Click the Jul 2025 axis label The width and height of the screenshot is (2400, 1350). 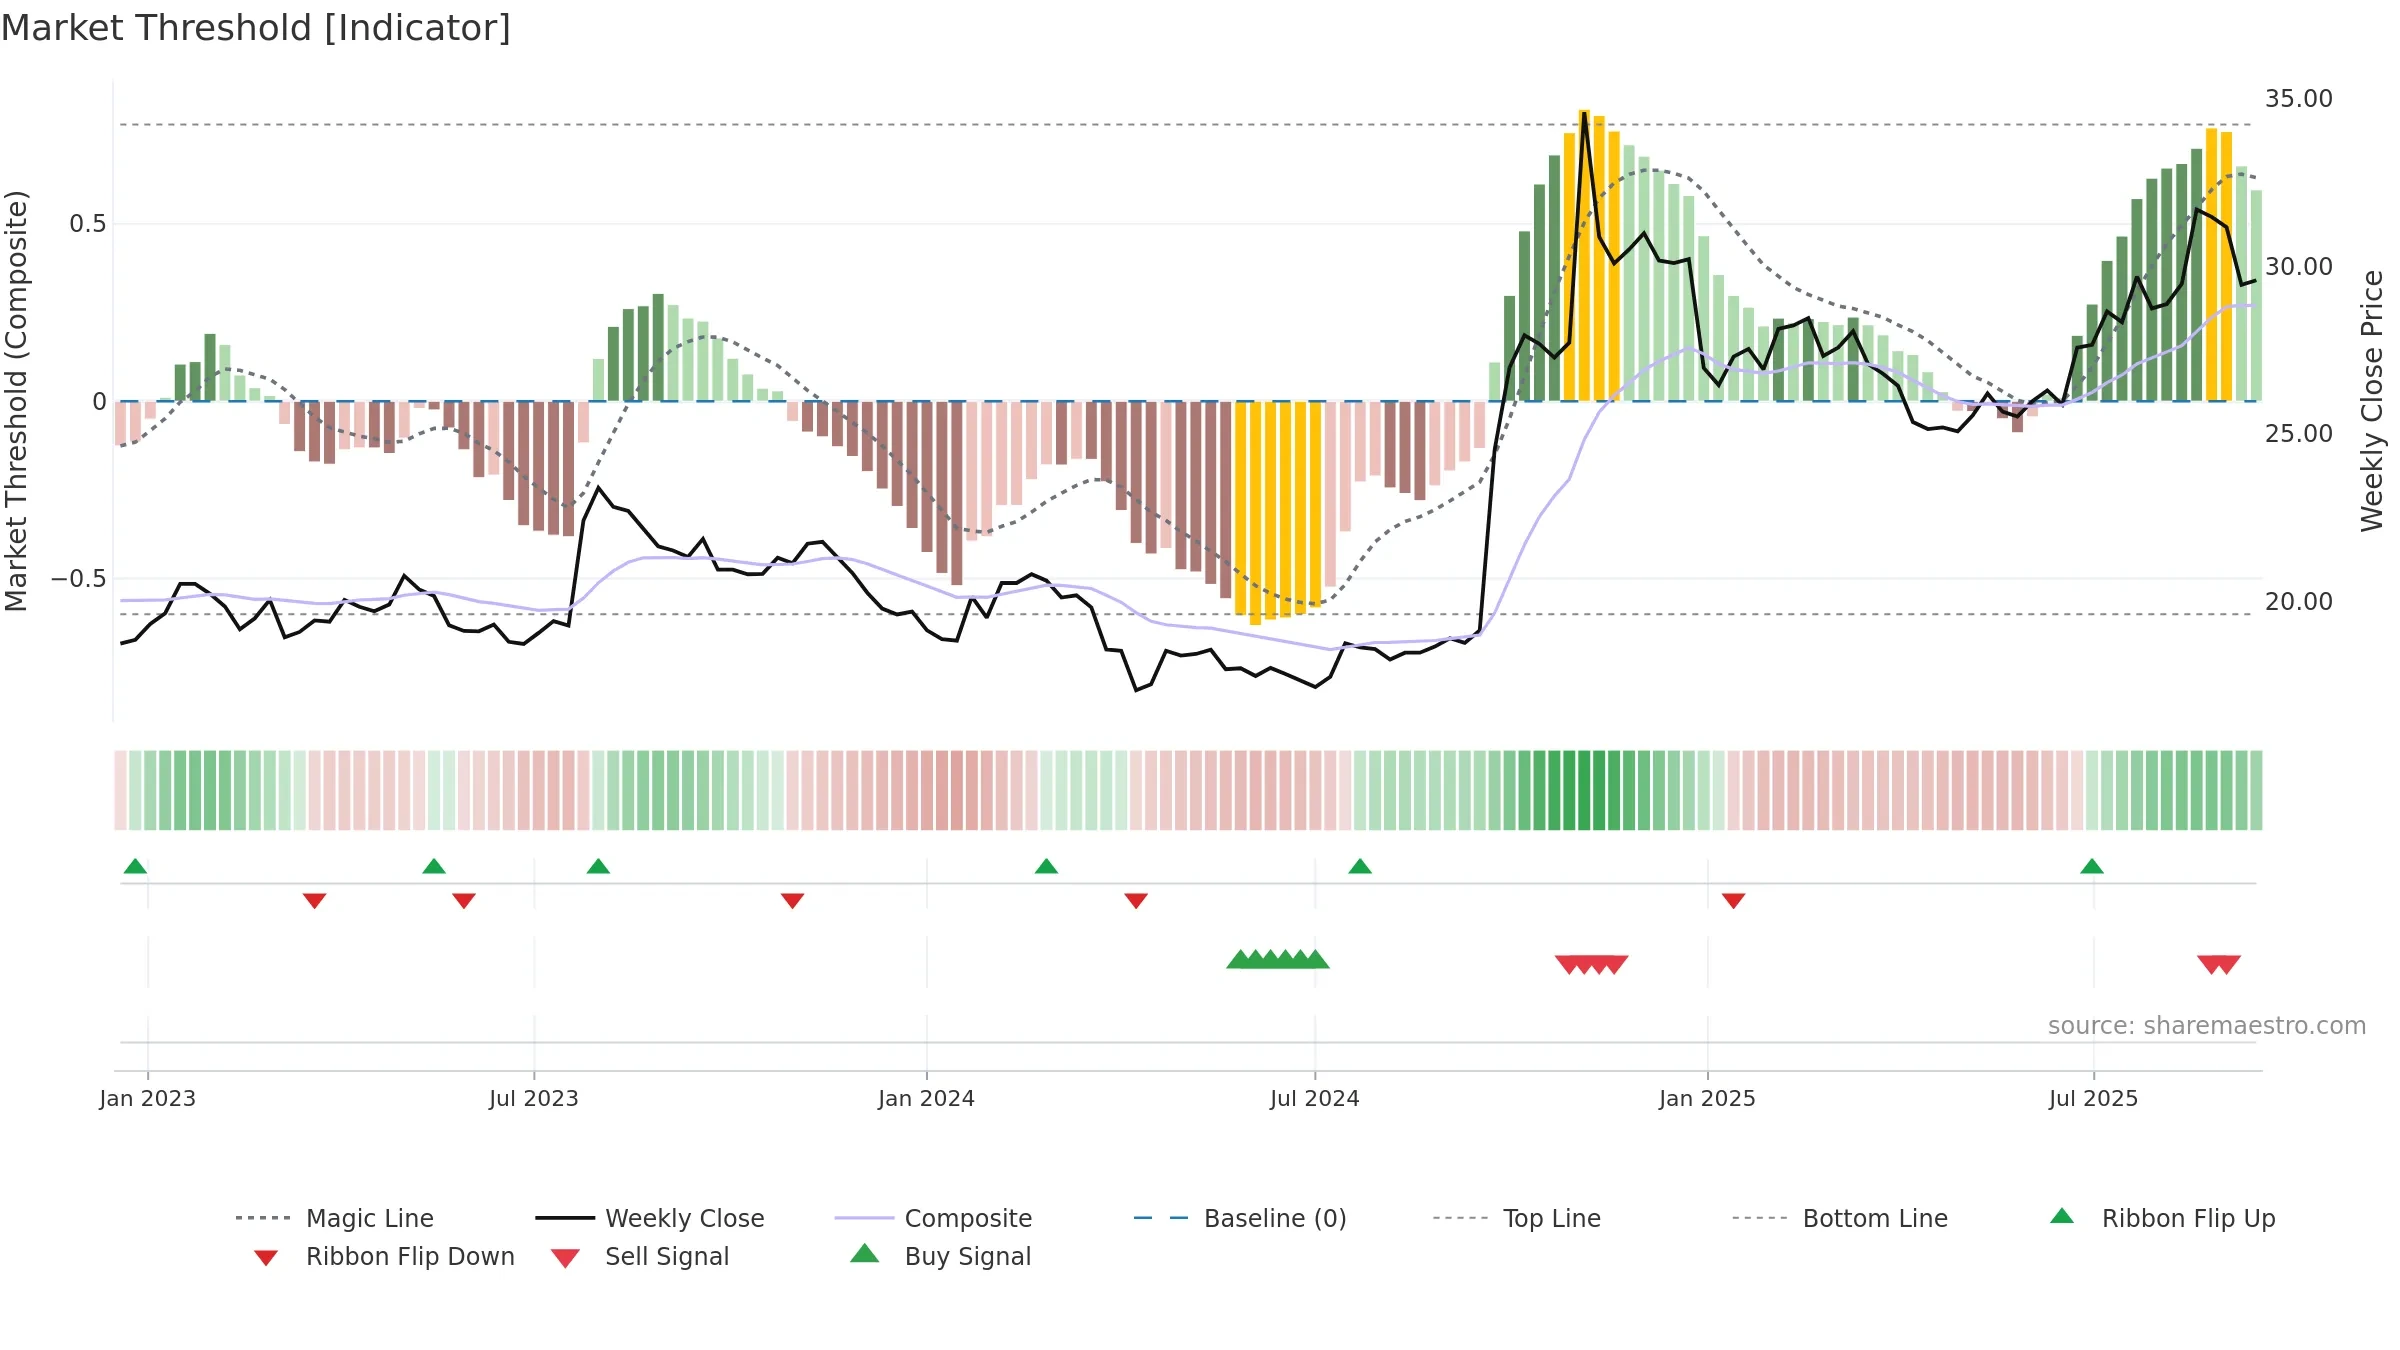click(x=2093, y=1098)
